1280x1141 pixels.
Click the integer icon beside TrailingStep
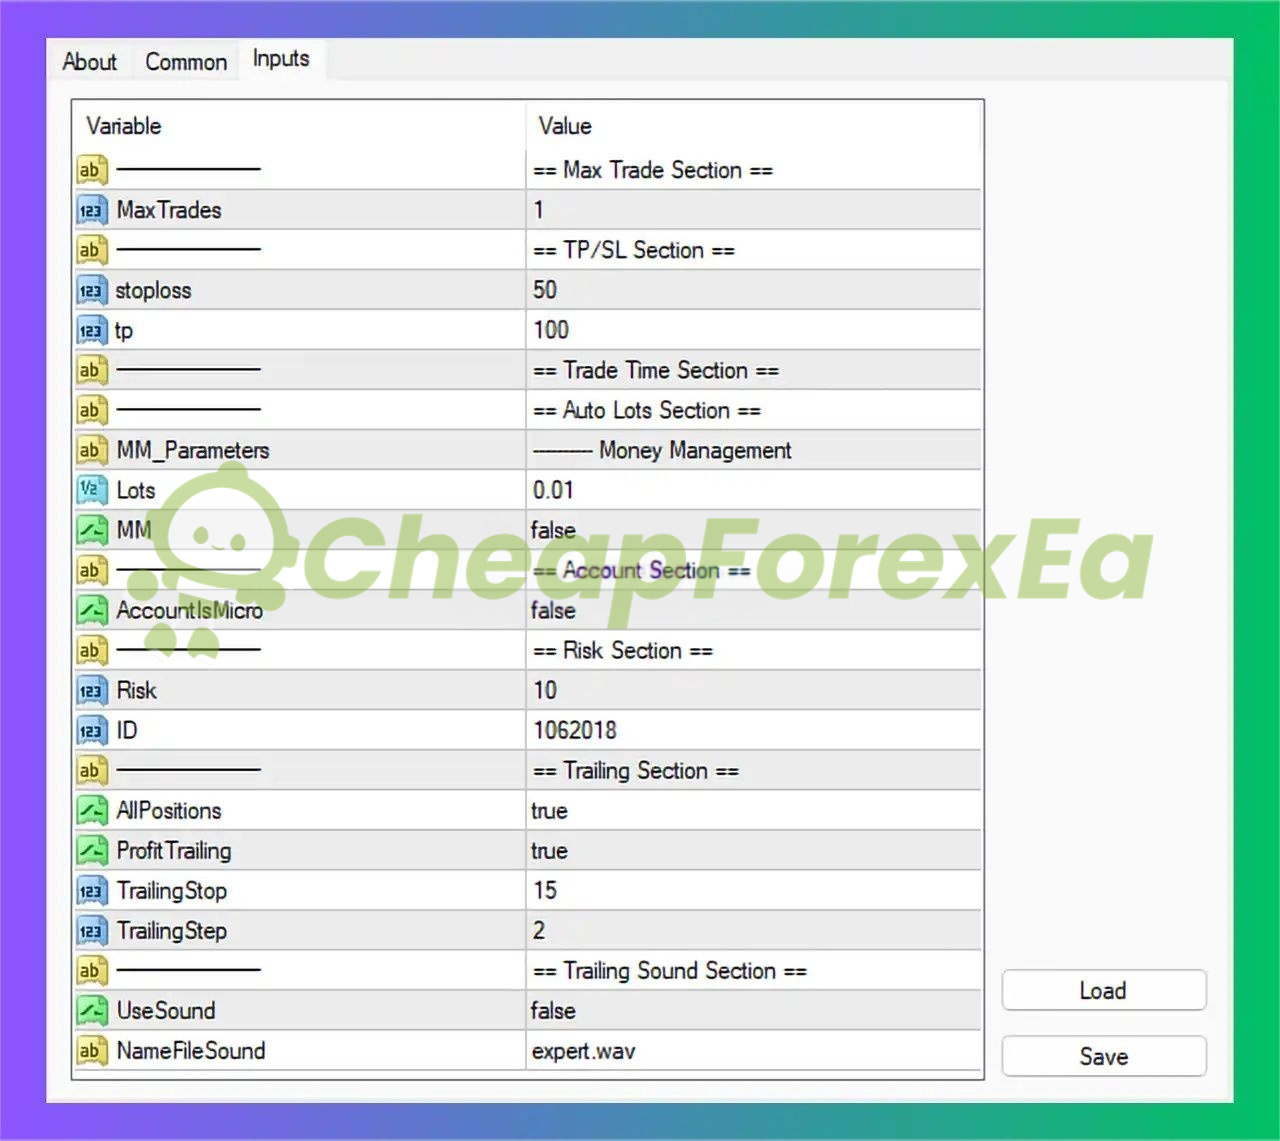91,930
